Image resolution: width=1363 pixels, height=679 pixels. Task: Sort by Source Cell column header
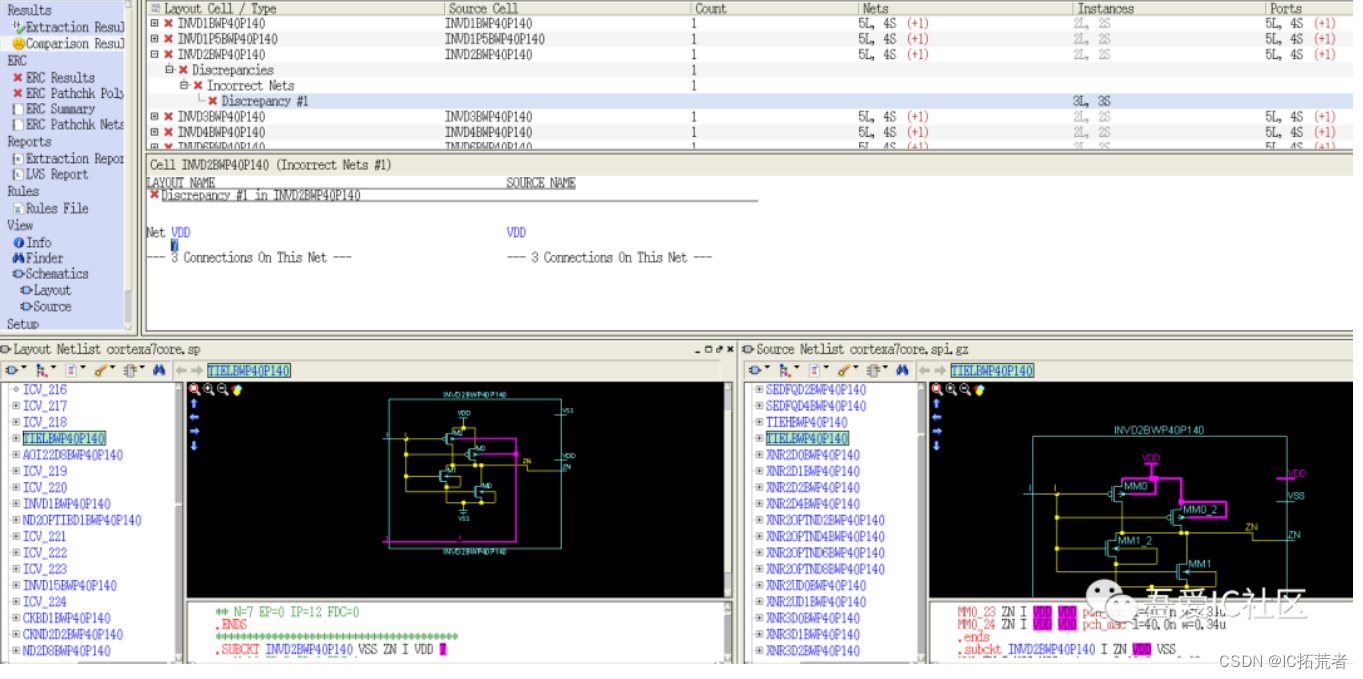tap(566, 8)
